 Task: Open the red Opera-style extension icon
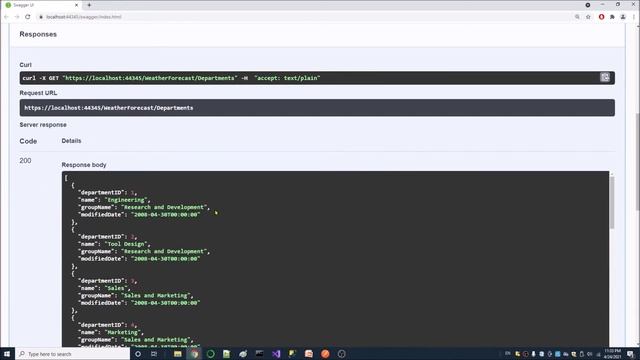click(x=601, y=17)
